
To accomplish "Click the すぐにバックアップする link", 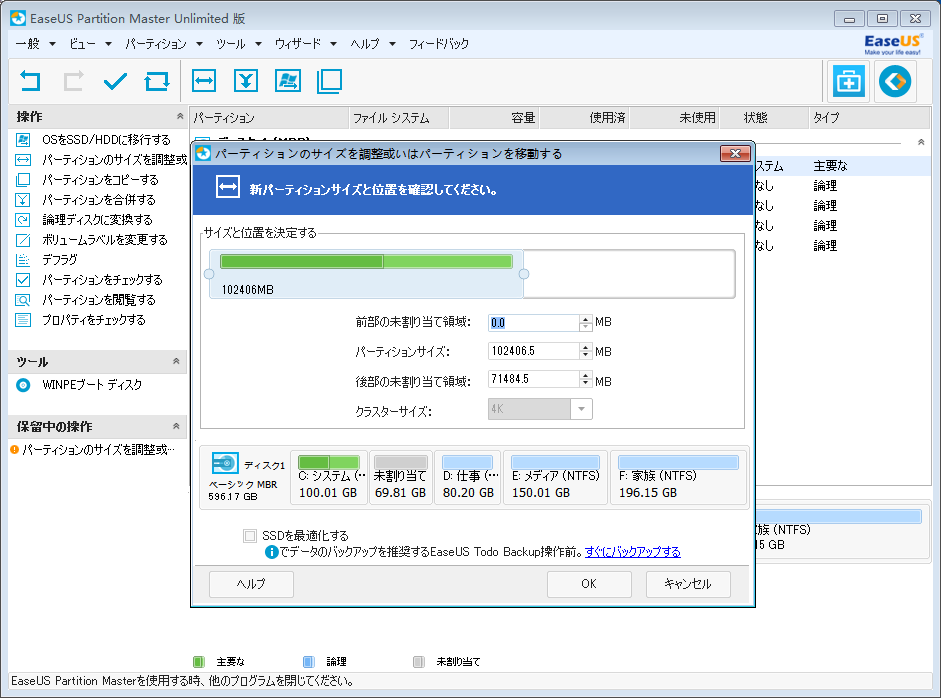I will coord(633,552).
